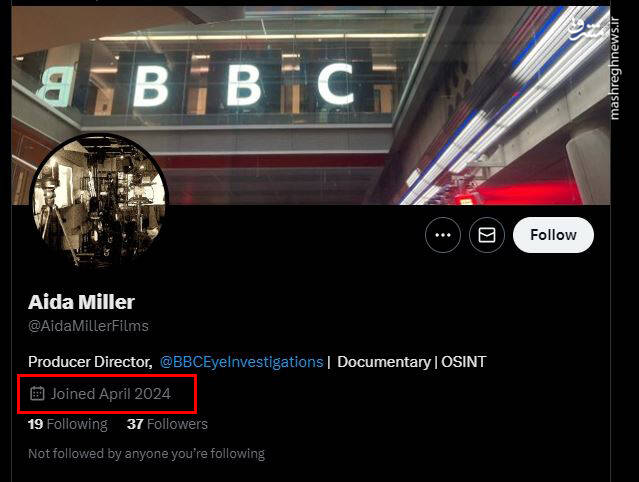The width and height of the screenshot is (639, 482).
Task: Click the word OSINT in the bio
Action: coord(463,361)
